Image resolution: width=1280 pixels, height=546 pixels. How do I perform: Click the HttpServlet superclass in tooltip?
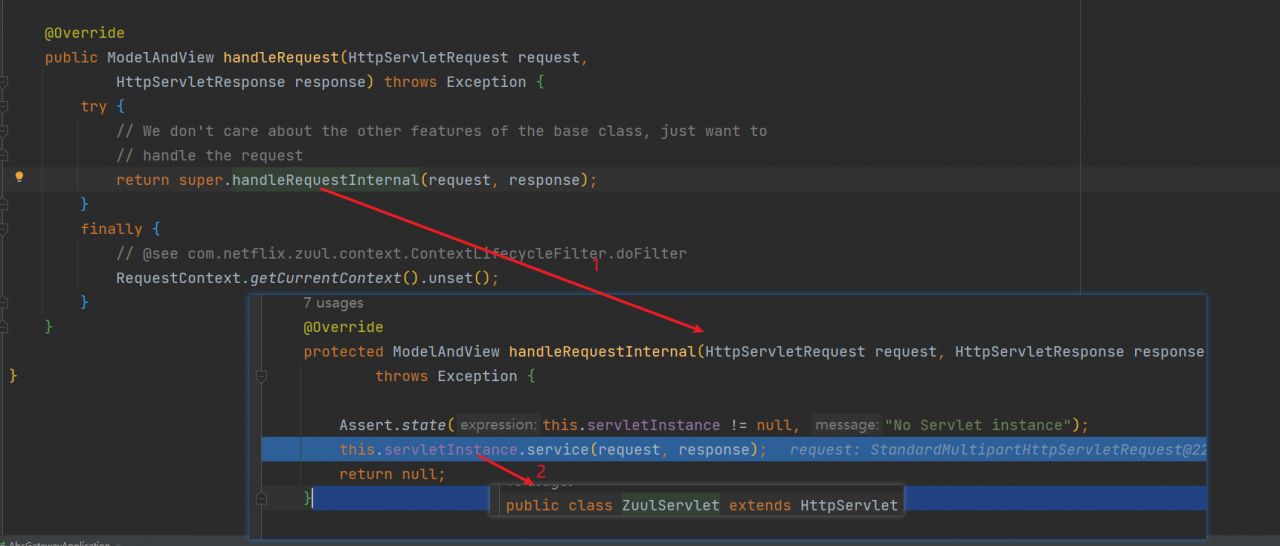click(x=849, y=505)
